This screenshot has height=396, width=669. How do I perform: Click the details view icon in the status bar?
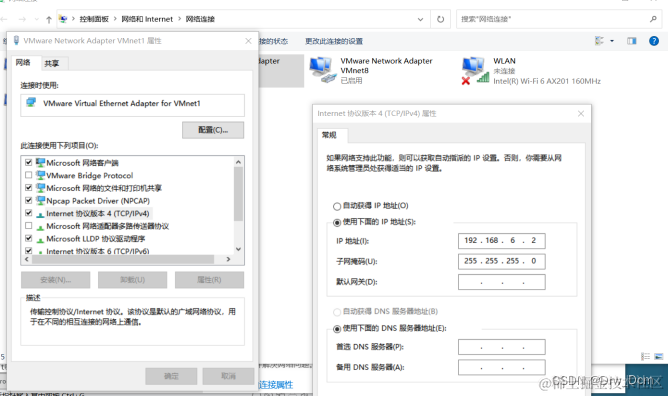pyautogui.click(x=645, y=356)
